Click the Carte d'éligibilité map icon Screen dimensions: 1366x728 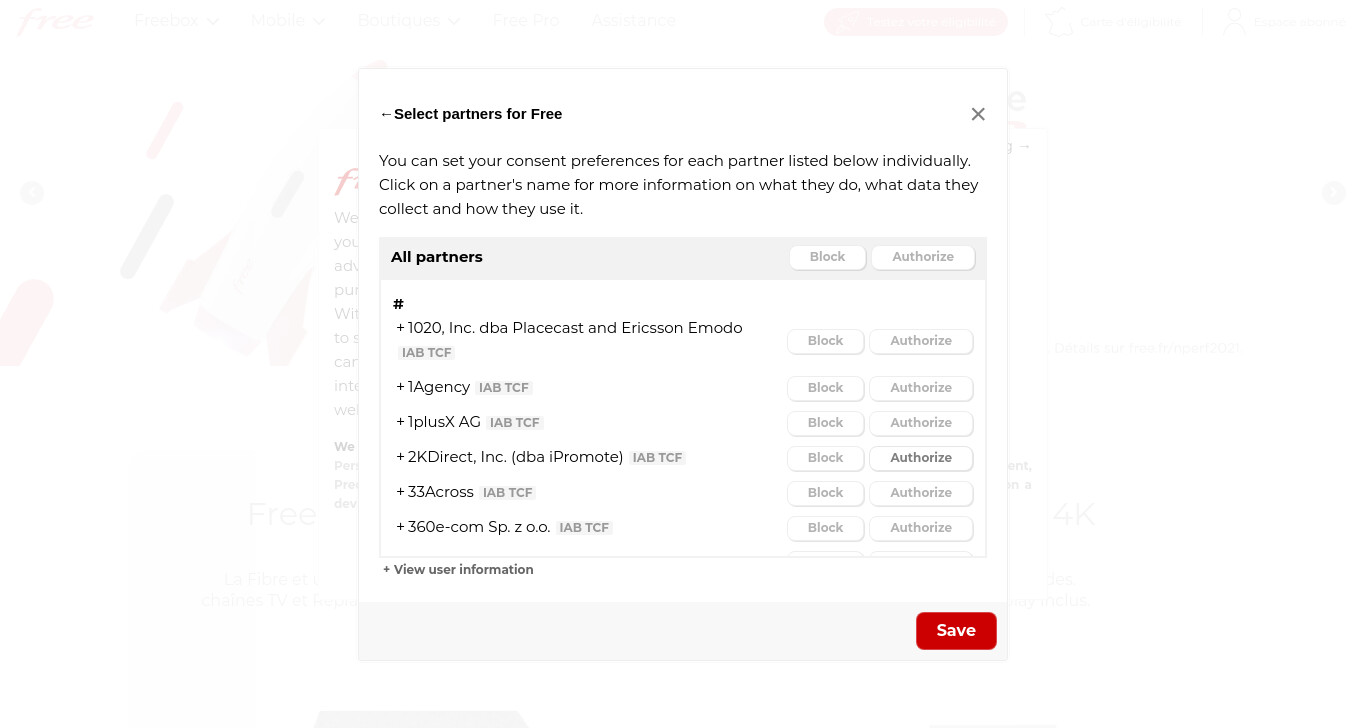pos(1059,21)
